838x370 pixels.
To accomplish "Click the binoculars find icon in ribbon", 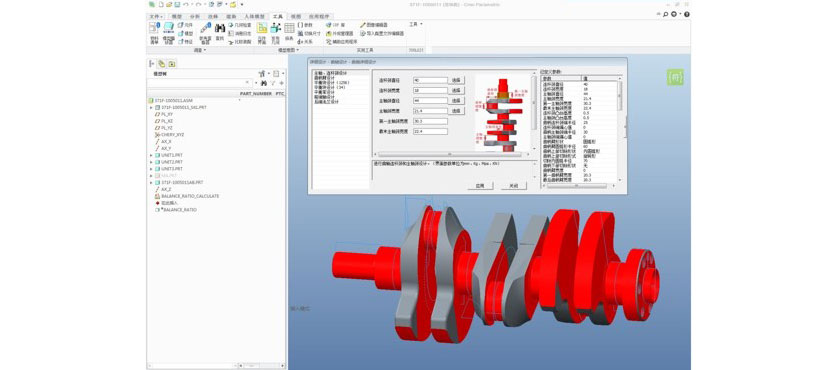I will (x=220, y=28).
